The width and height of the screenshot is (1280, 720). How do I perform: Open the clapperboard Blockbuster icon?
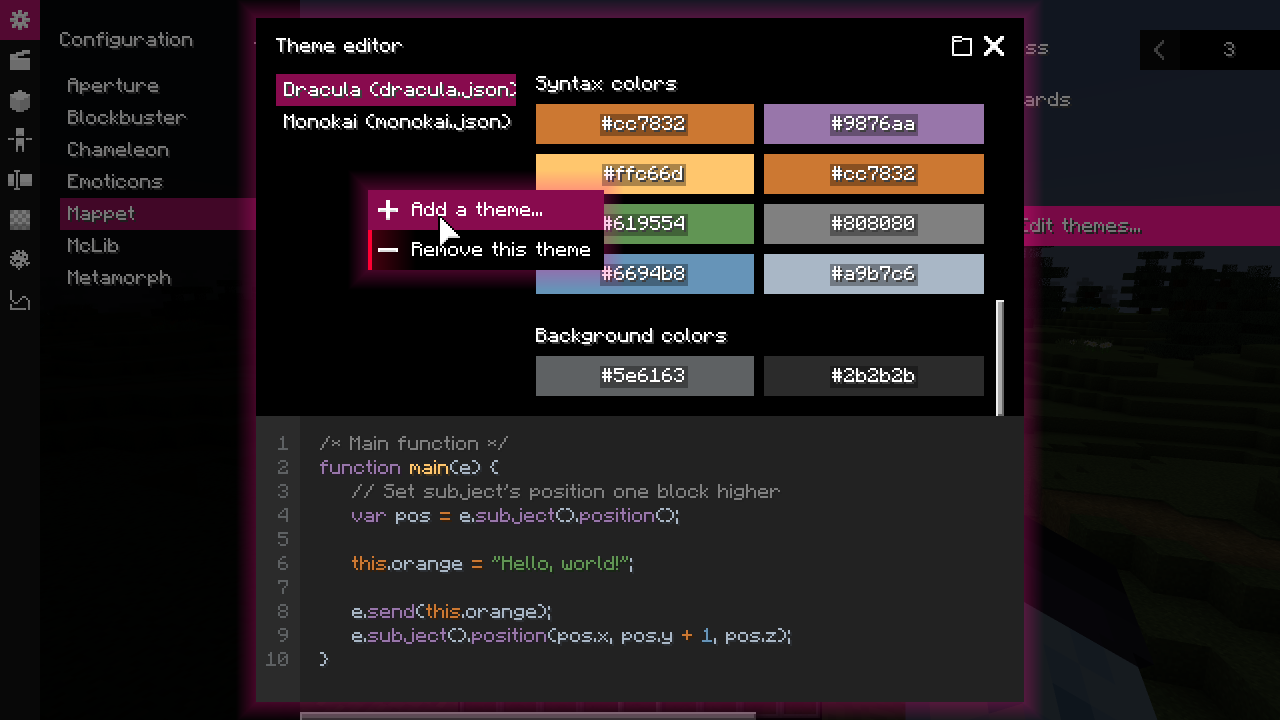point(20,58)
